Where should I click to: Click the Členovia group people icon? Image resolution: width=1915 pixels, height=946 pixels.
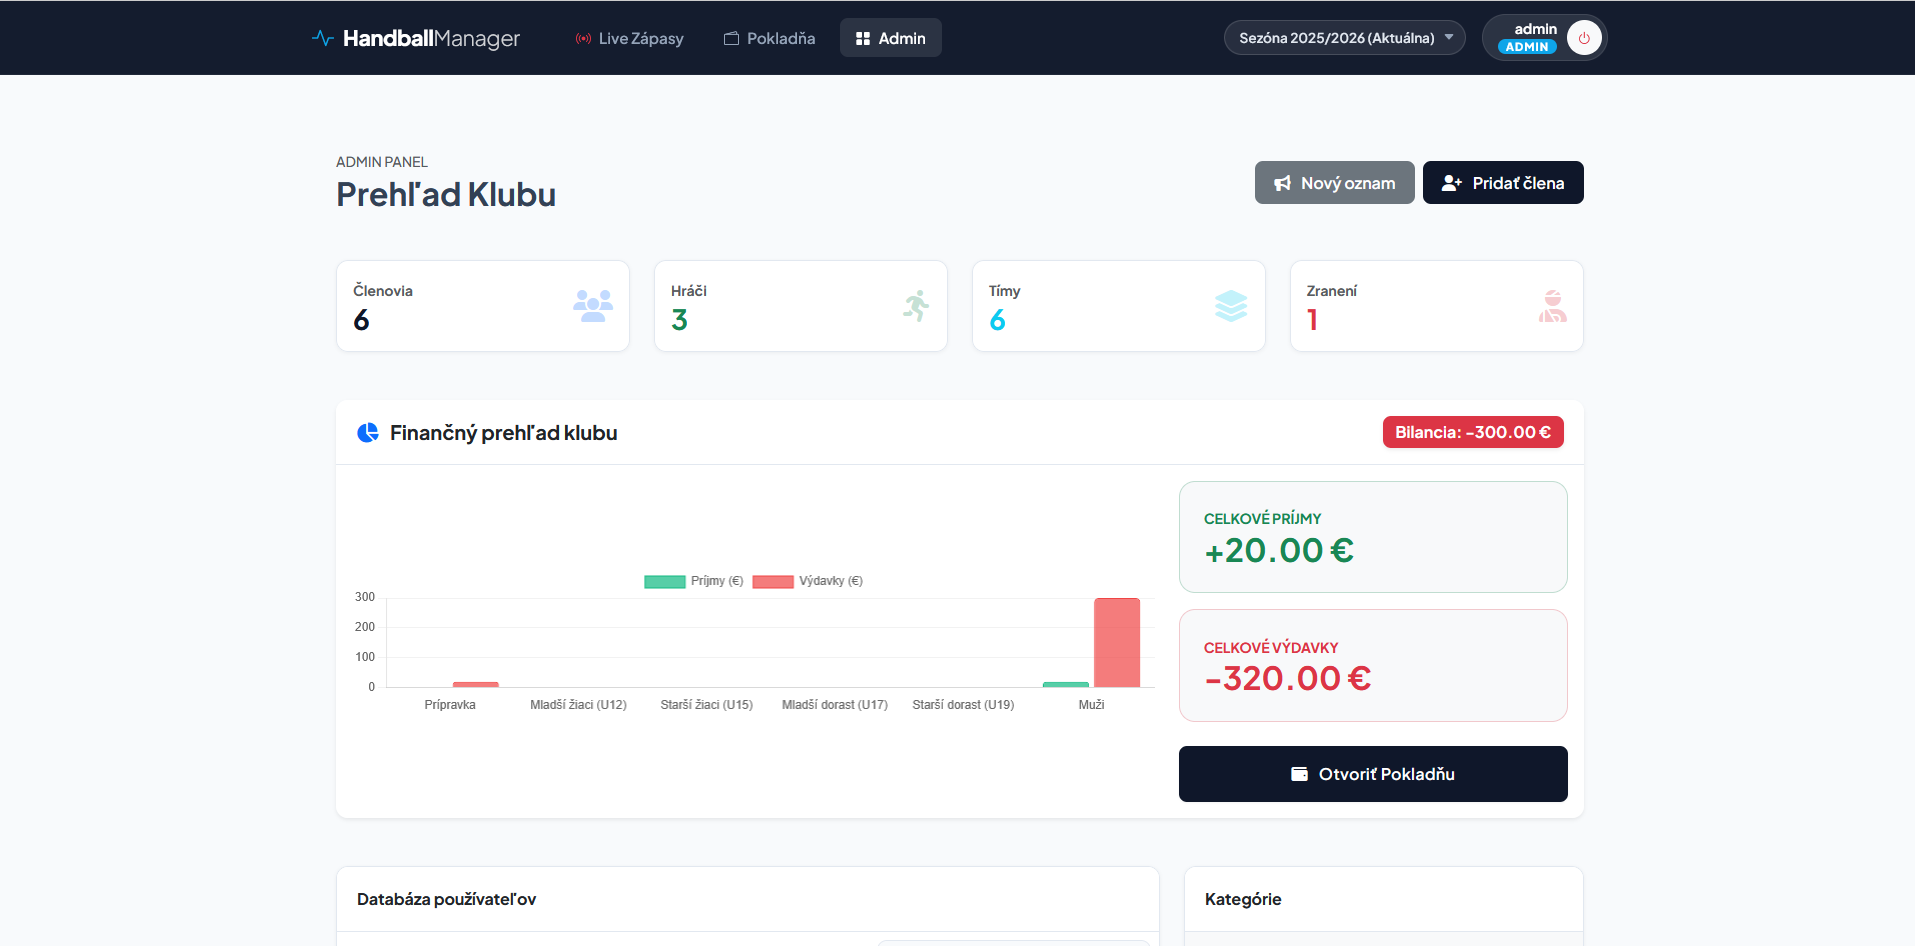tap(593, 306)
